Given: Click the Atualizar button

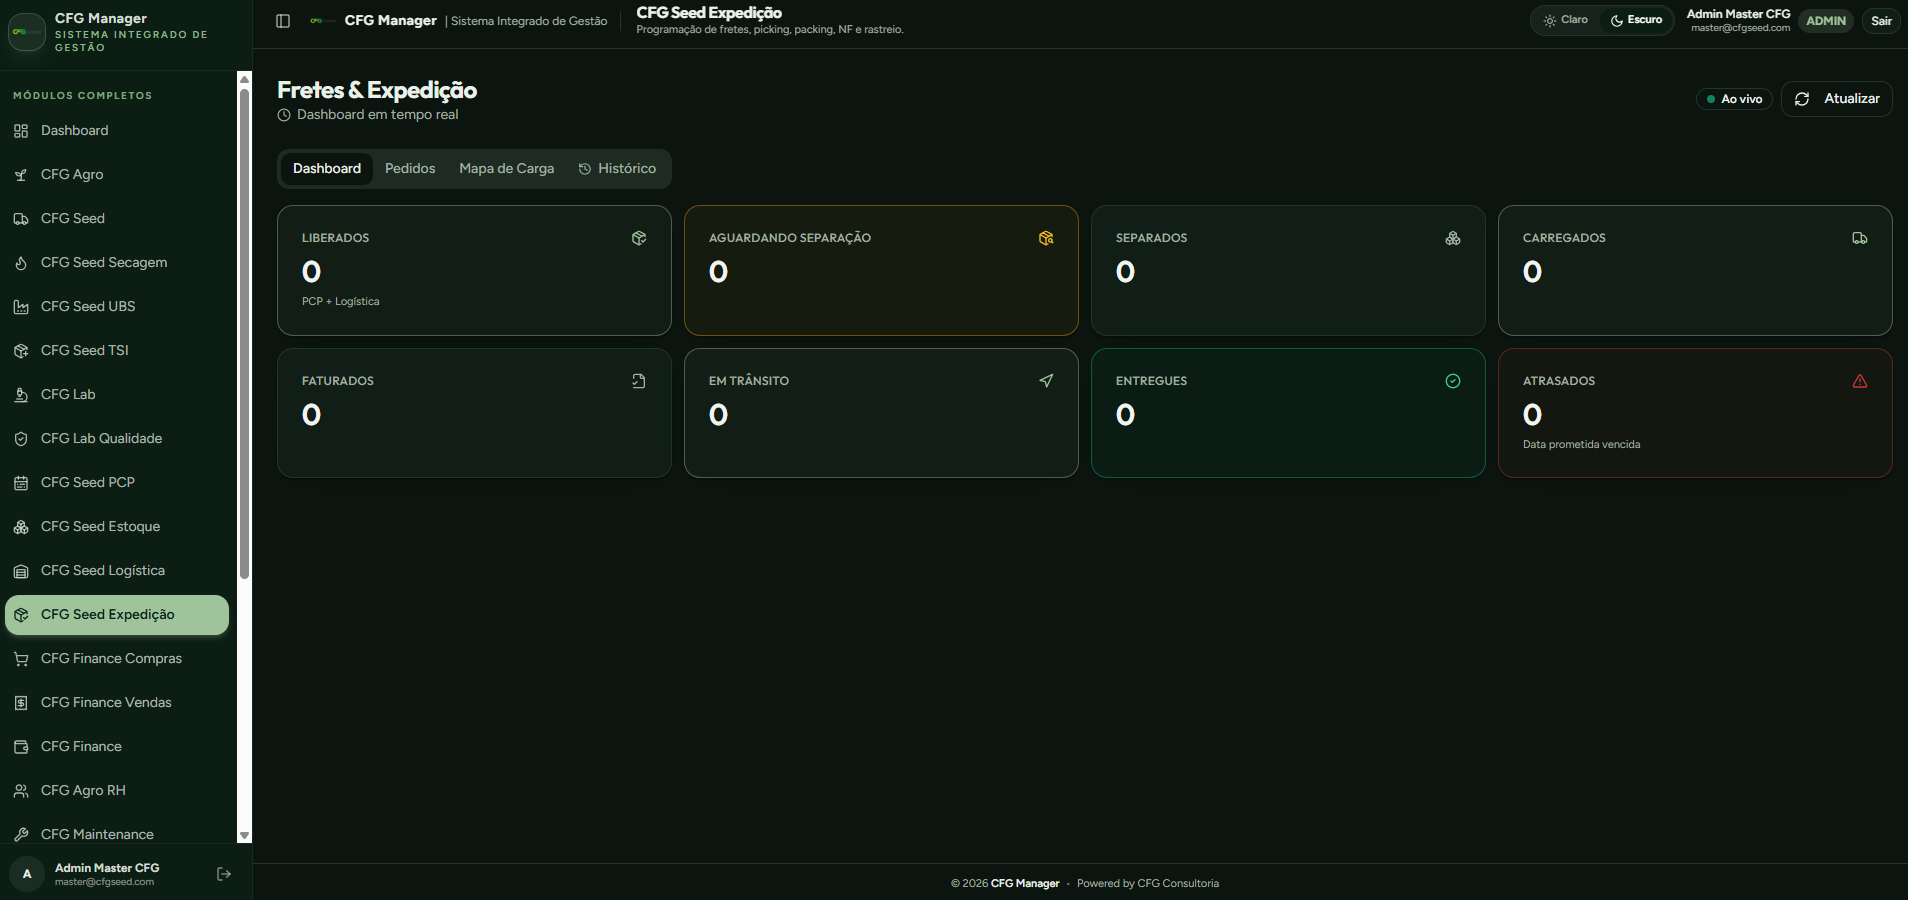Looking at the screenshot, I should pyautogui.click(x=1837, y=99).
